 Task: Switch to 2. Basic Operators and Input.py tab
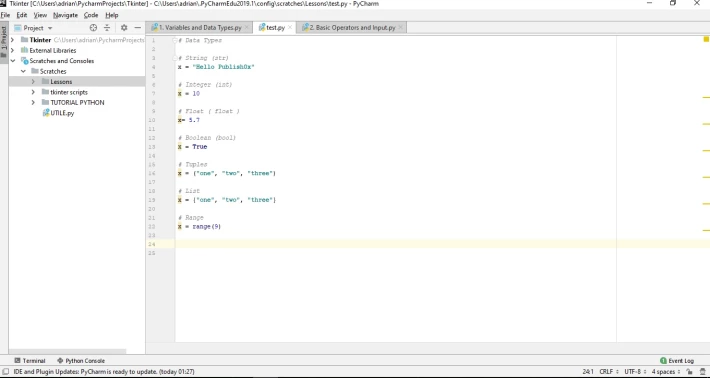(x=351, y=28)
